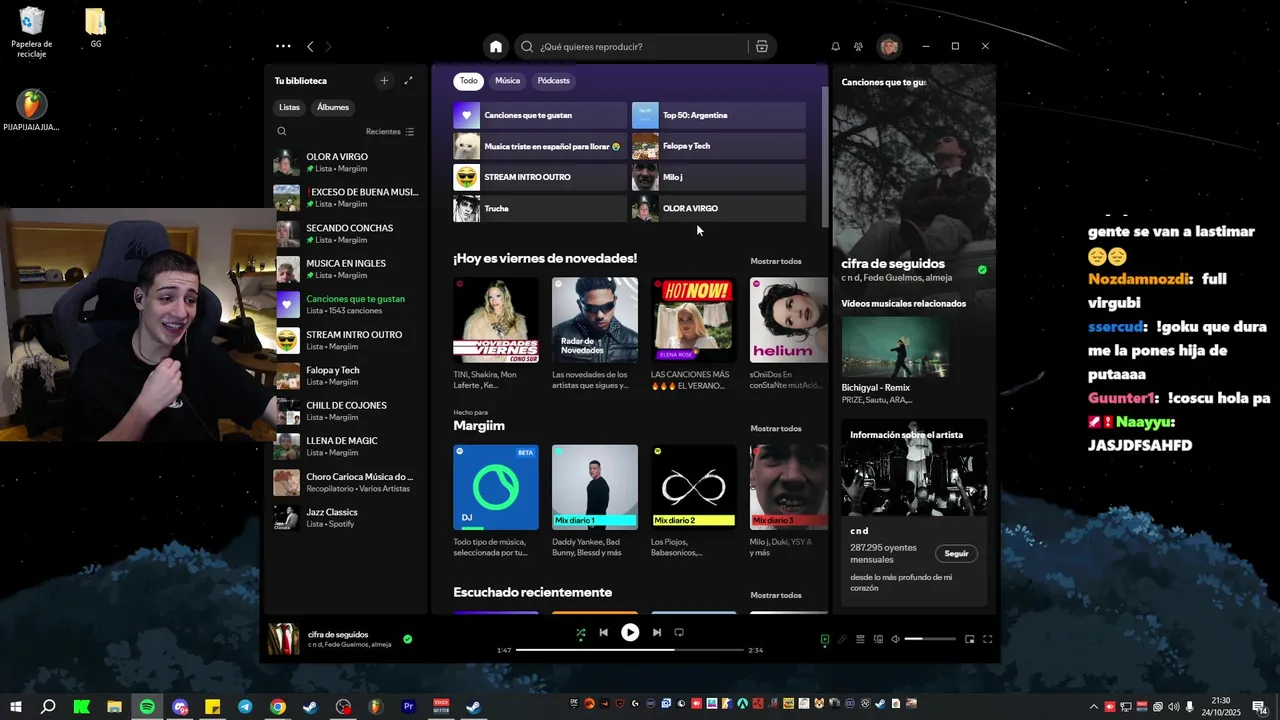Toggle the Now Playing view icon
The height and width of the screenshot is (720, 1280).
(825, 639)
